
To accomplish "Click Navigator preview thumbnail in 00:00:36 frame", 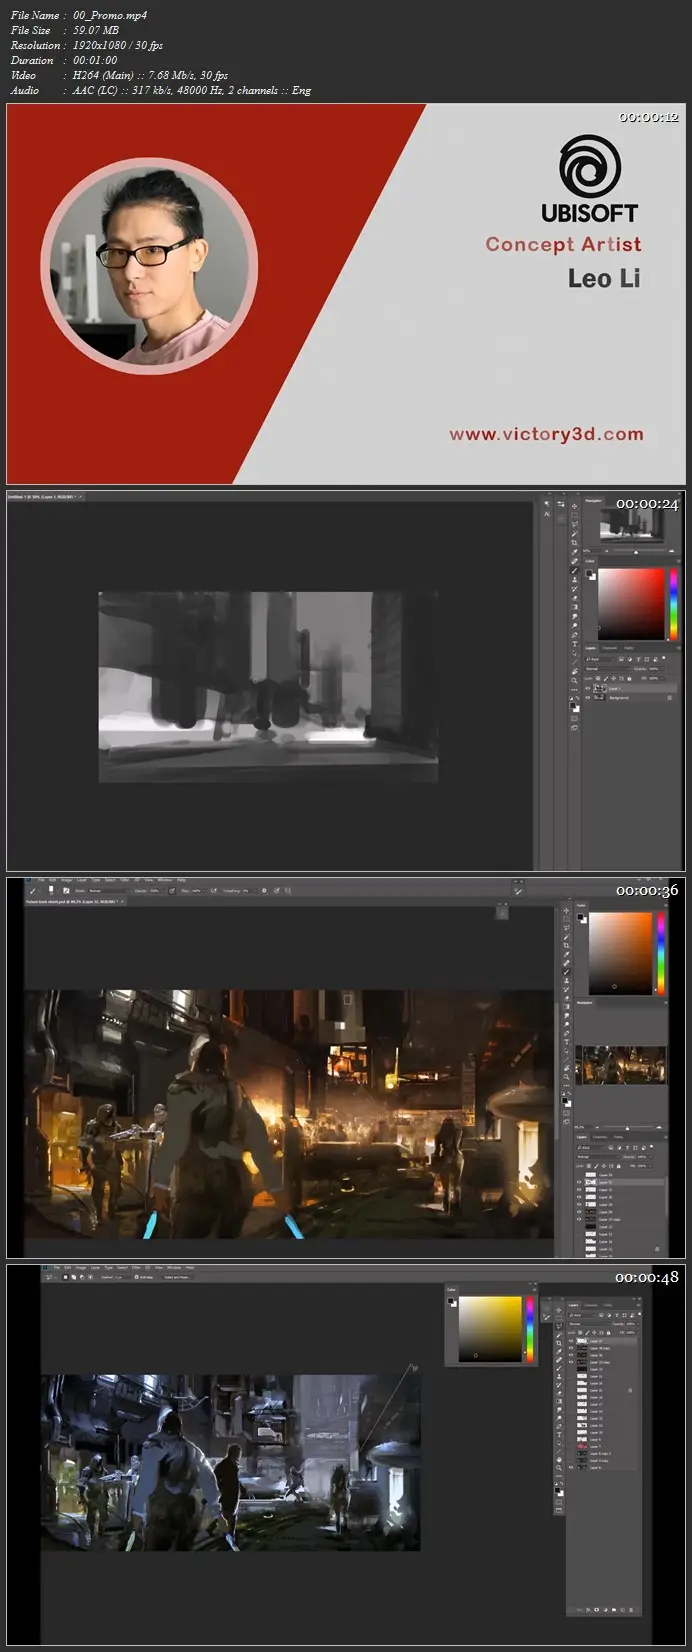I will pyautogui.click(x=621, y=1065).
